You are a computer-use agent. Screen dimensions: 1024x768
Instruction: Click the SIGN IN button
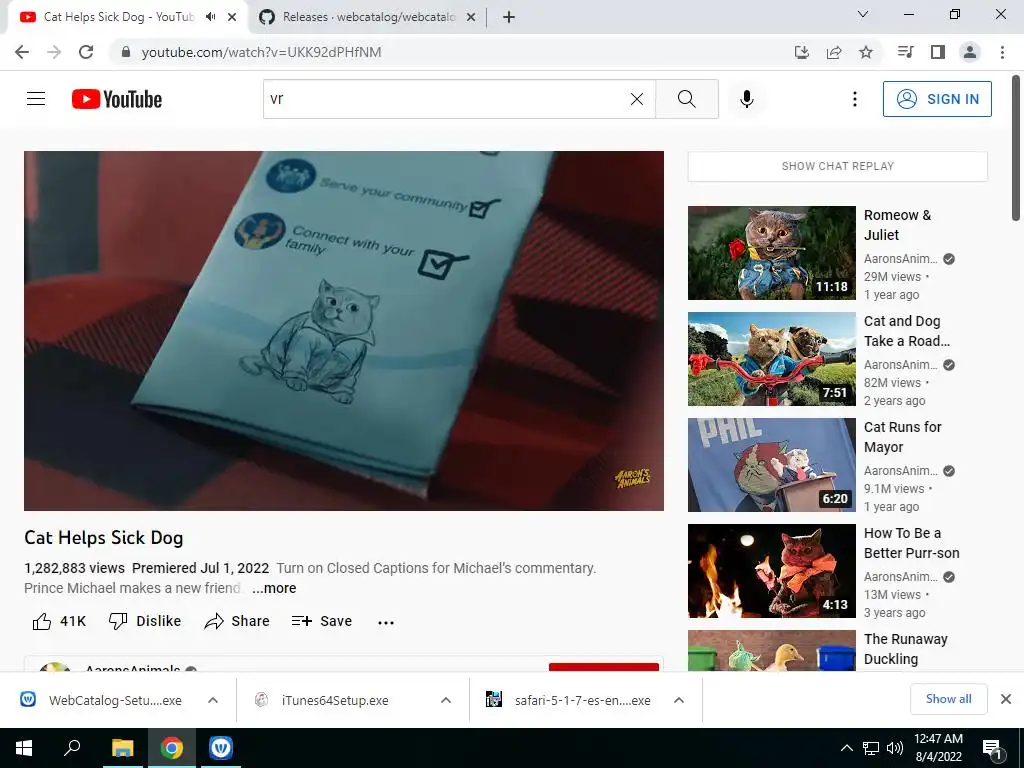click(937, 99)
